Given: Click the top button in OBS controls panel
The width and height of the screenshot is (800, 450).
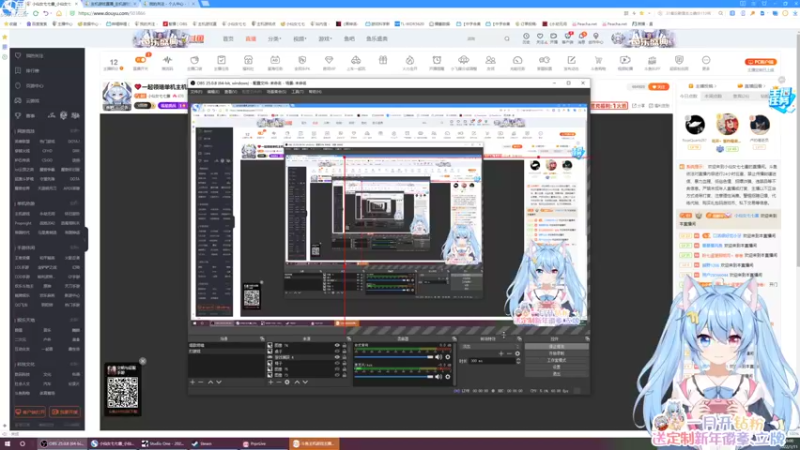Looking at the screenshot, I should [557, 346].
